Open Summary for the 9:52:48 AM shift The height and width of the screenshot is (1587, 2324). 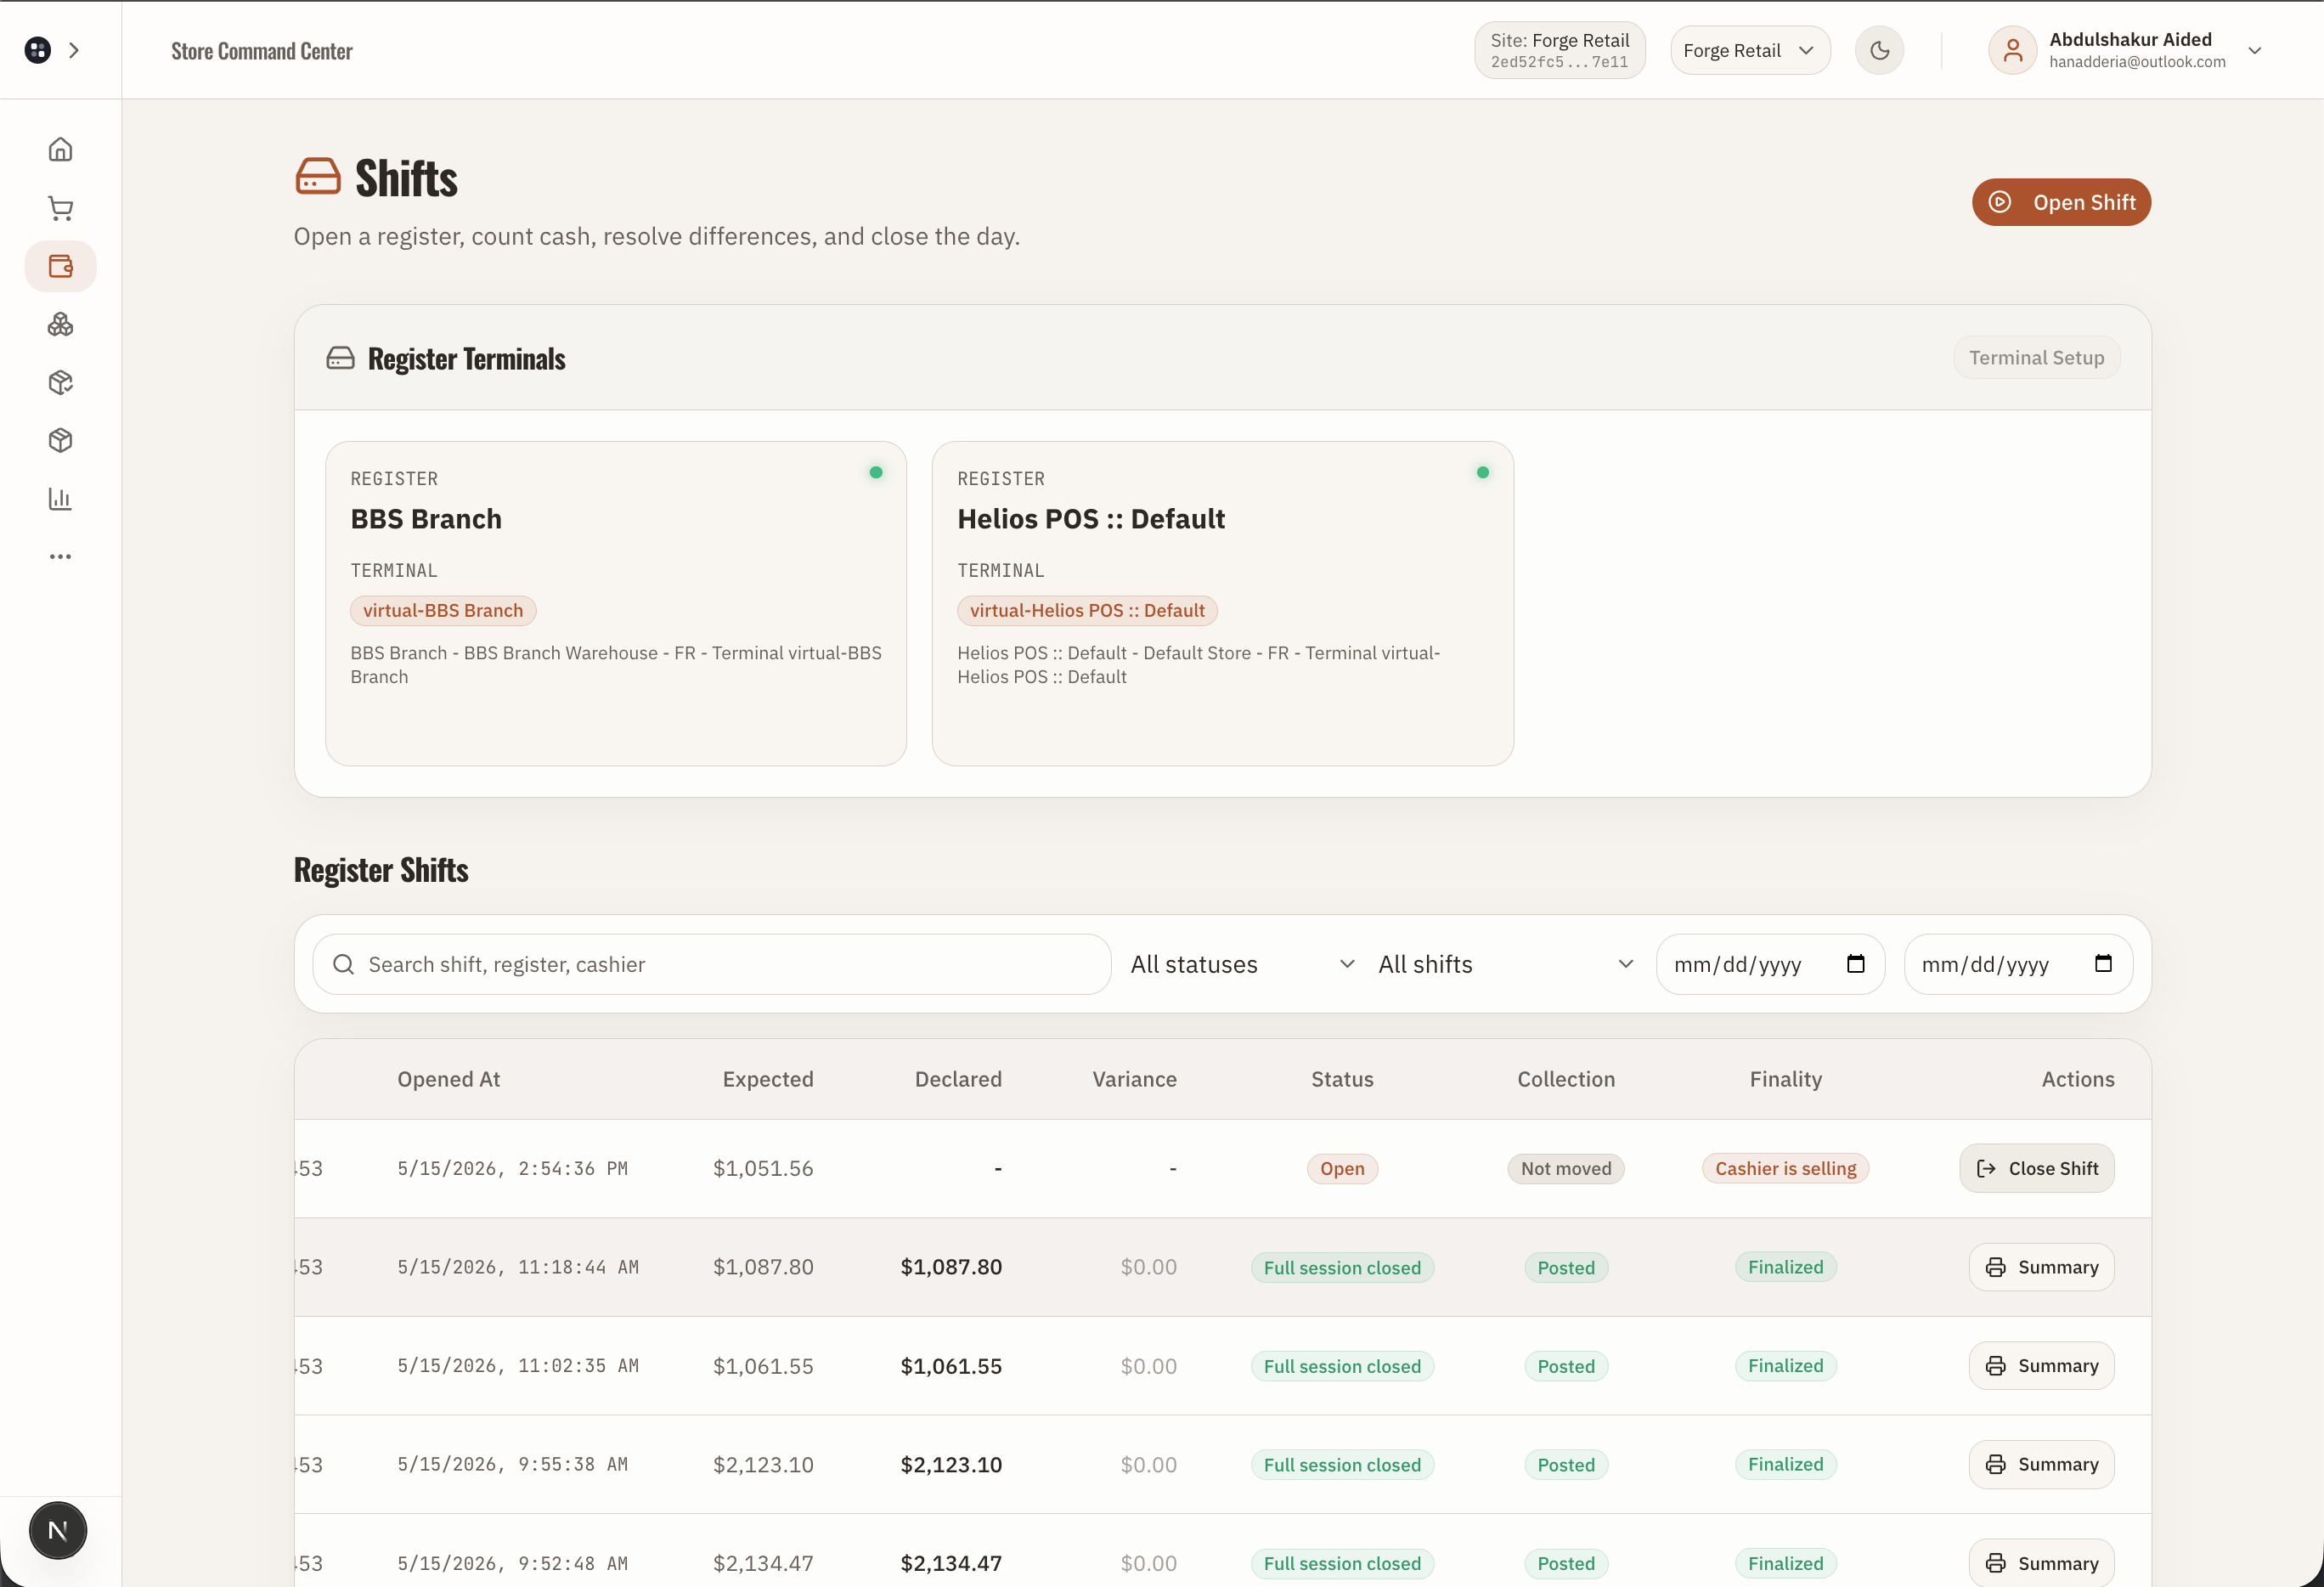pyautogui.click(x=2041, y=1563)
